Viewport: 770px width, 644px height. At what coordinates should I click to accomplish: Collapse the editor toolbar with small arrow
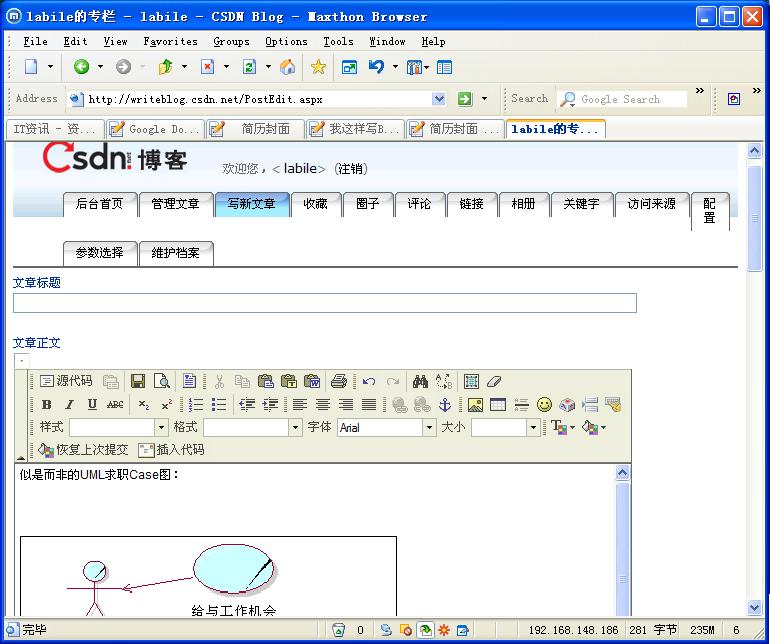point(21,456)
